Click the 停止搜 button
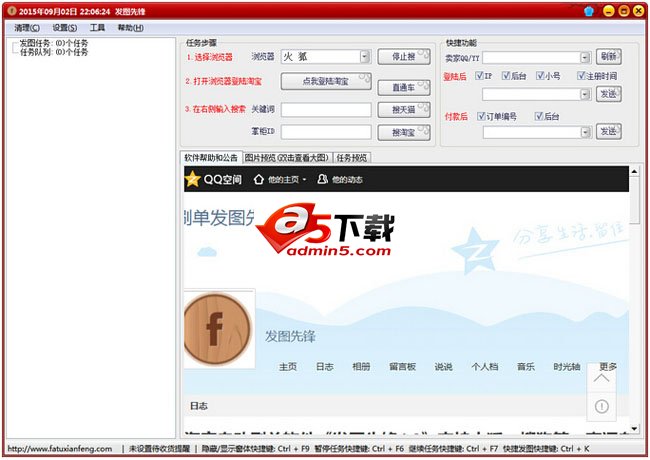Screen dimensions: 650x460 [x=404, y=57]
